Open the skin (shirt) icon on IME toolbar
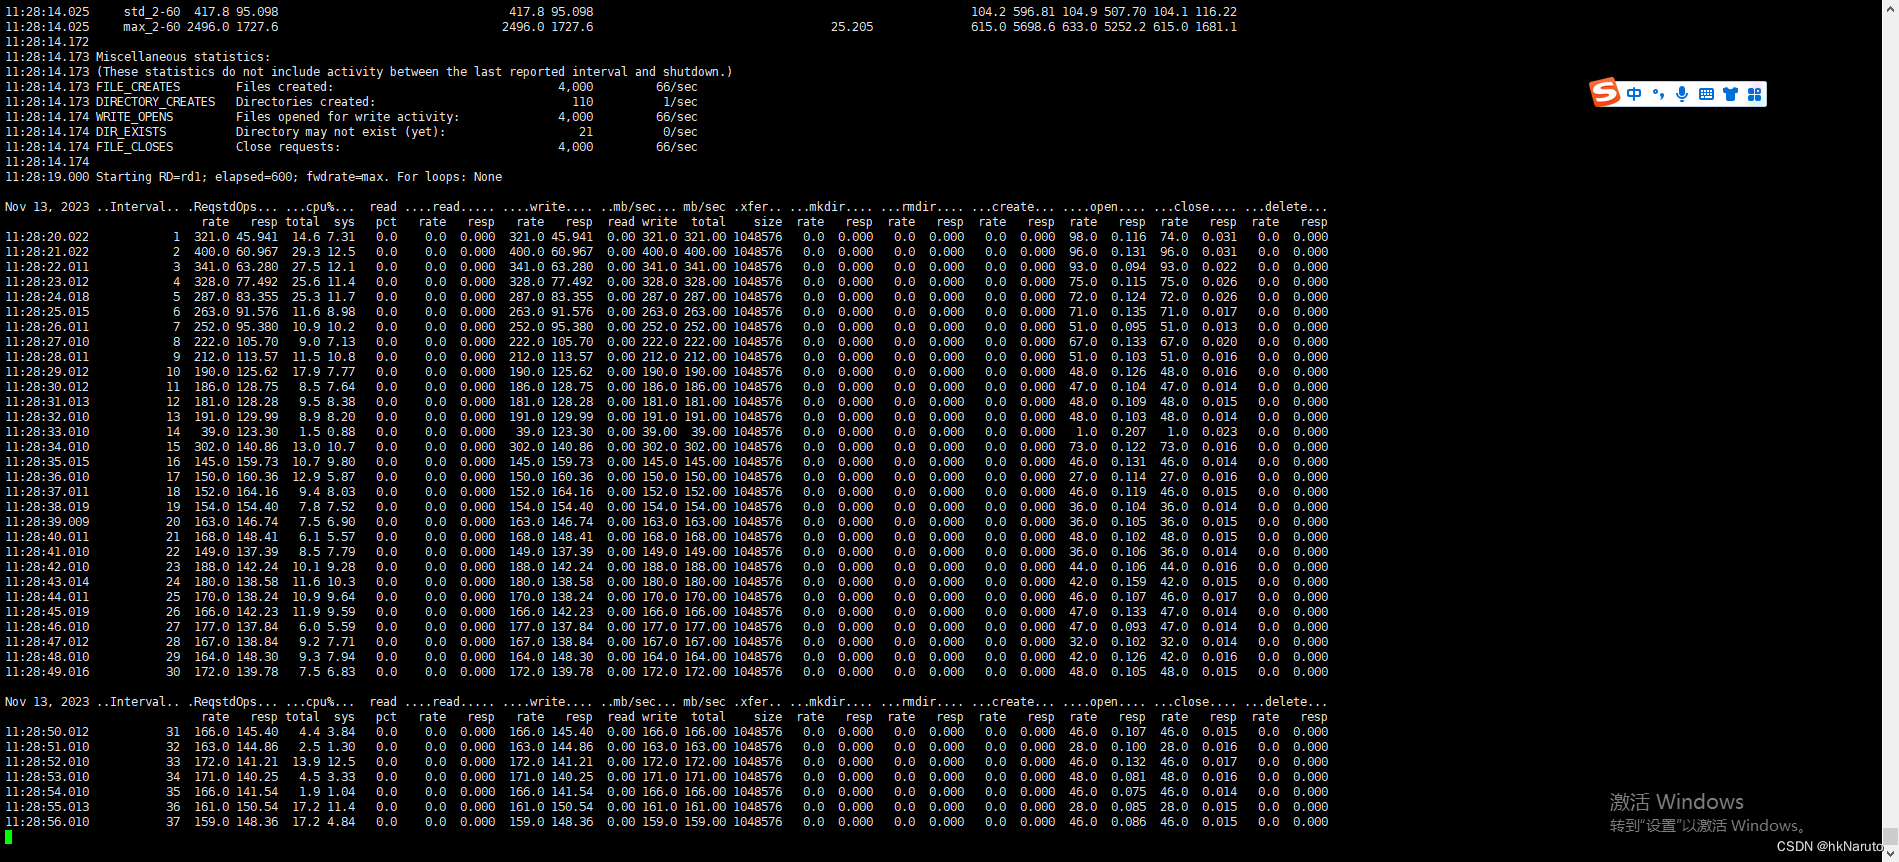The image size is (1899, 862). [1730, 94]
